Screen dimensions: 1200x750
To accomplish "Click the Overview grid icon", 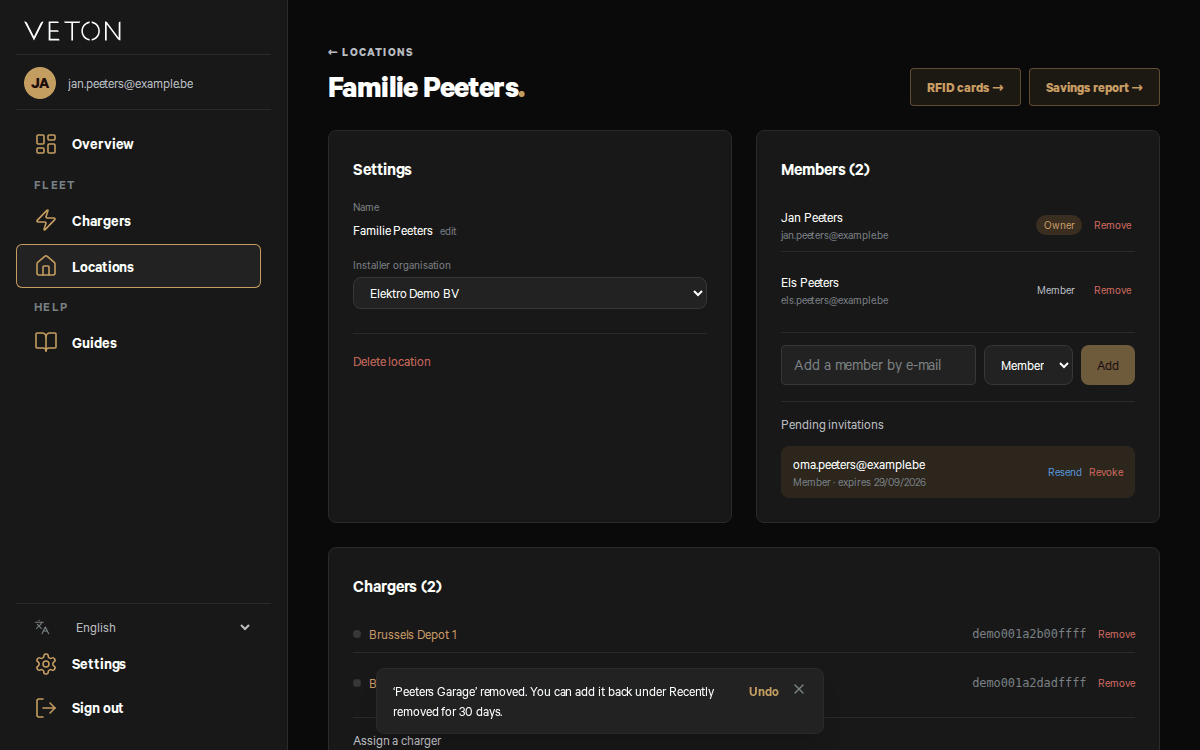I will point(46,144).
